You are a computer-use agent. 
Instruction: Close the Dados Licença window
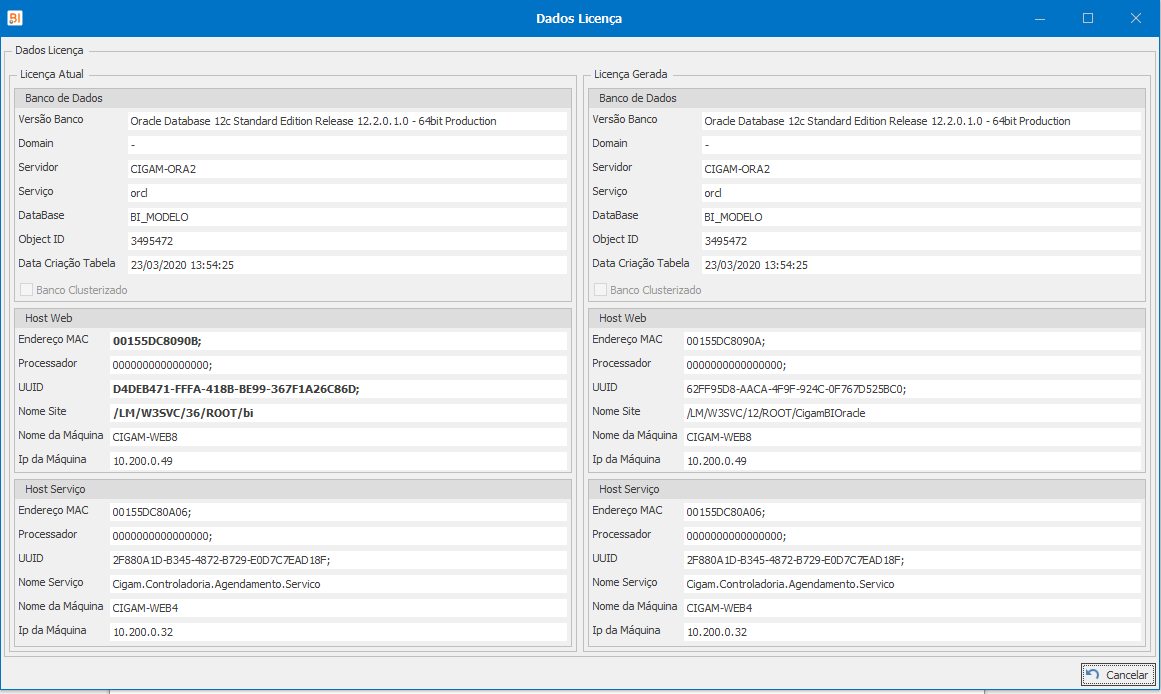point(1136,18)
